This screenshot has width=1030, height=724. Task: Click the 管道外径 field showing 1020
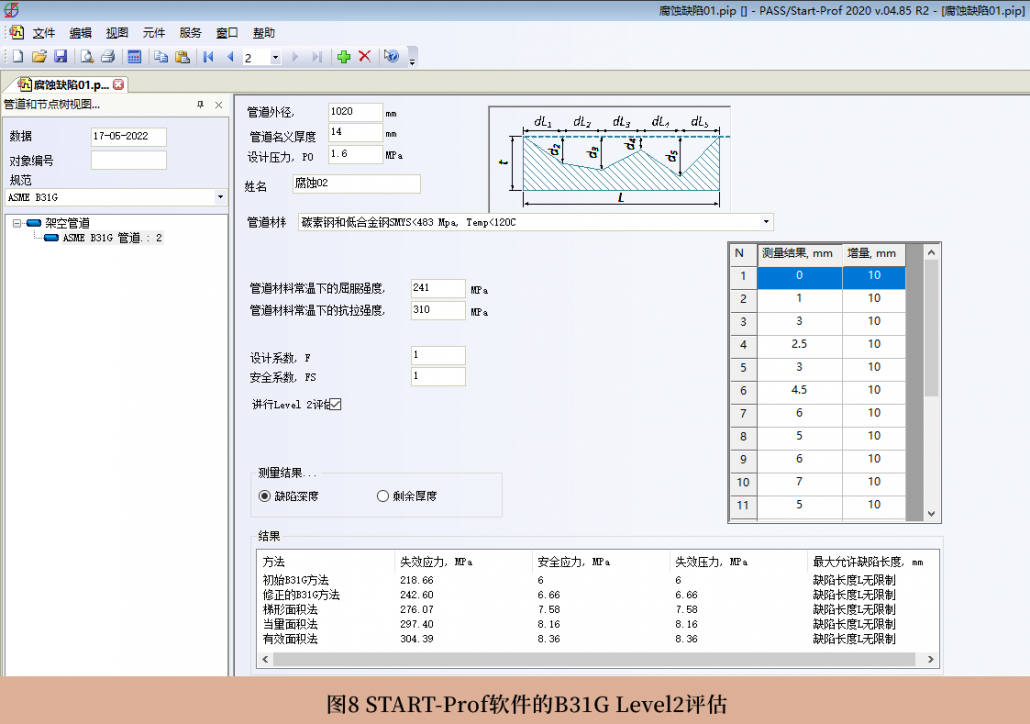point(355,112)
